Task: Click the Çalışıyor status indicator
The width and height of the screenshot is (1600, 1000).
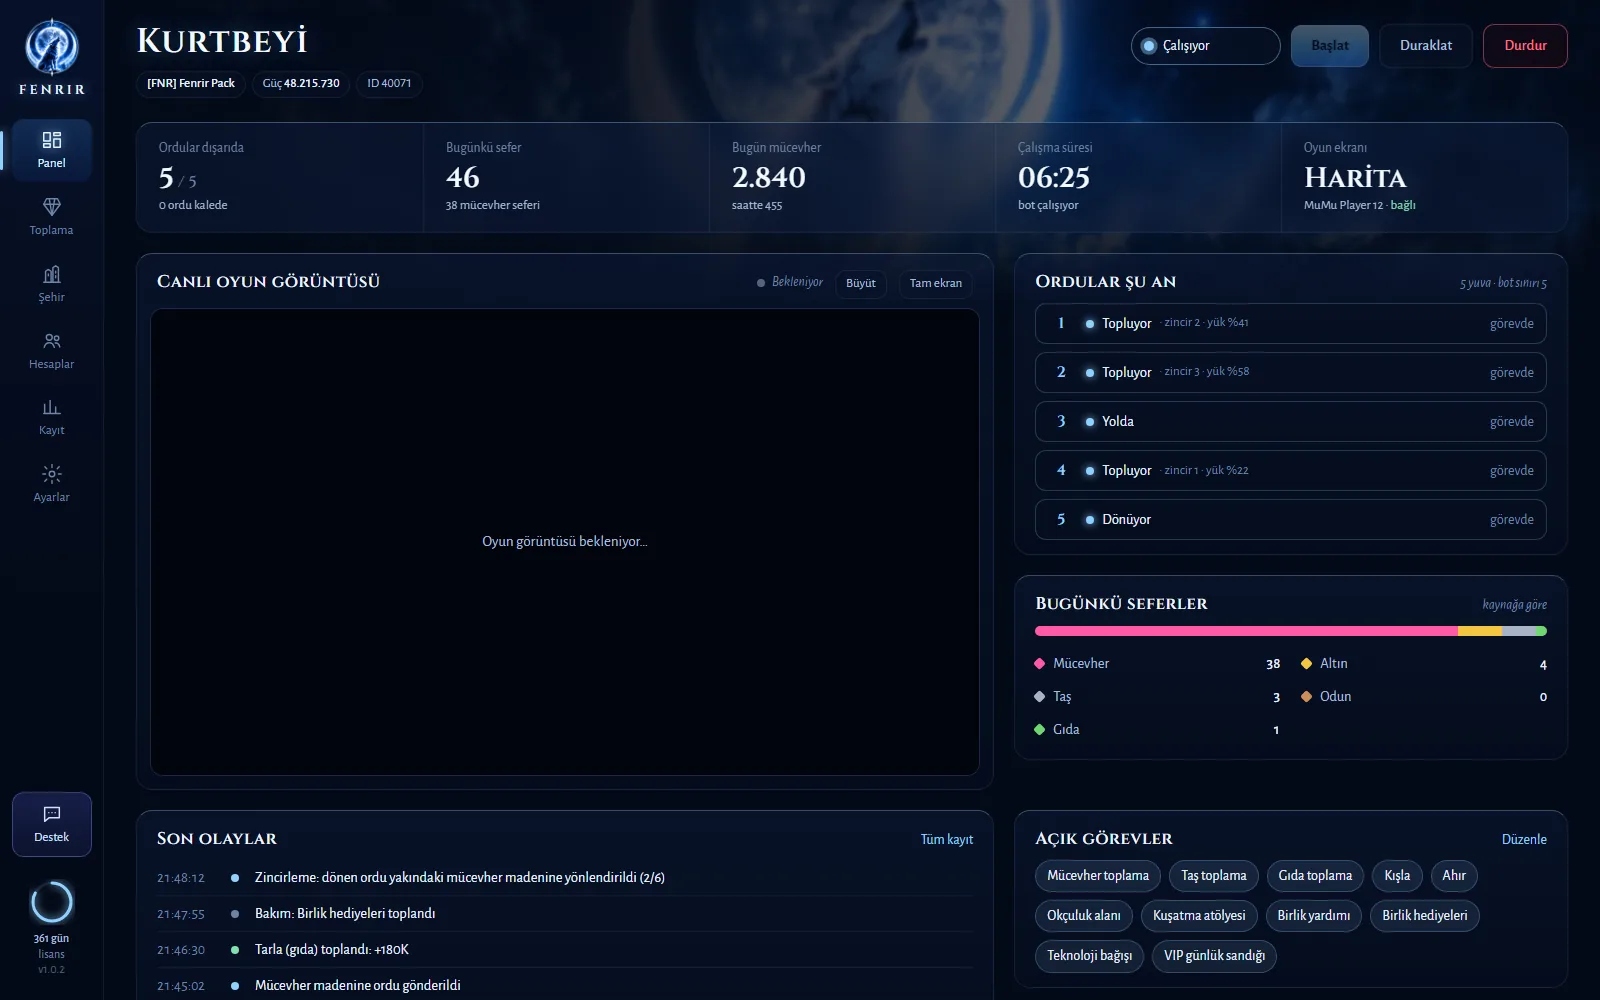Action: point(1206,46)
